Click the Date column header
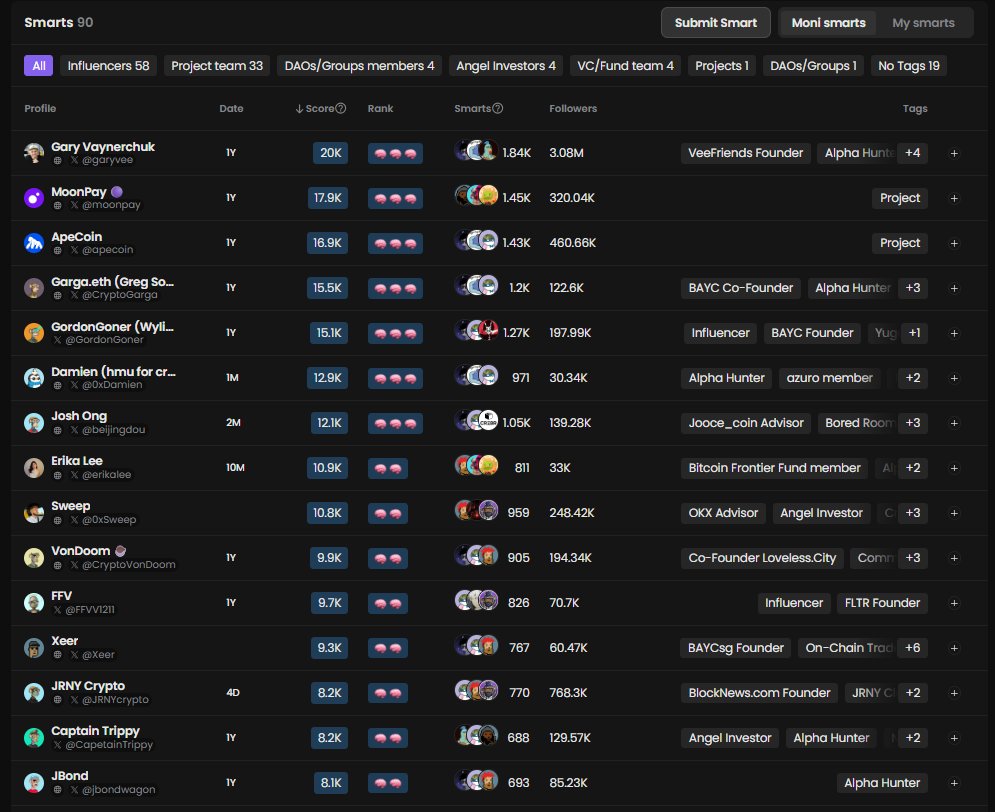 coord(231,108)
